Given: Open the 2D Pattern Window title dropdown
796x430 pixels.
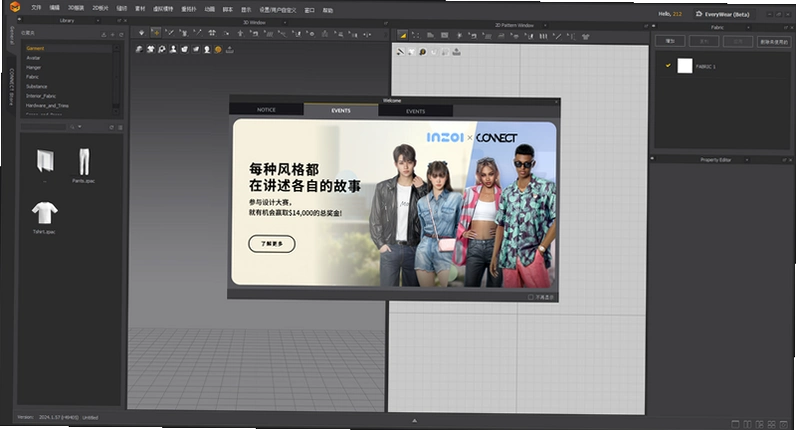Looking at the screenshot, I should 545,25.
